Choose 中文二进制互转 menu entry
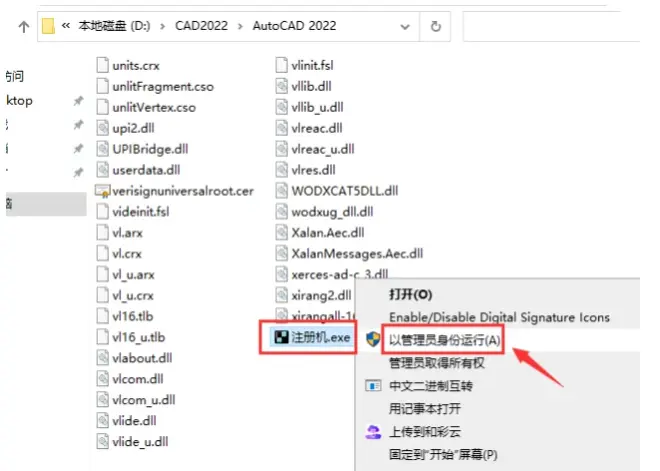The width and height of the screenshot is (660, 471). point(431,386)
